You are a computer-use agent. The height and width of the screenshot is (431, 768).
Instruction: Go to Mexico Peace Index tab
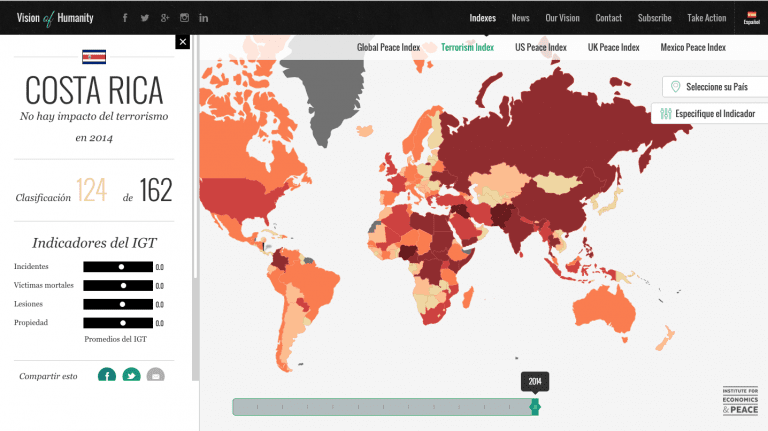pyautogui.click(x=693, y=47)
